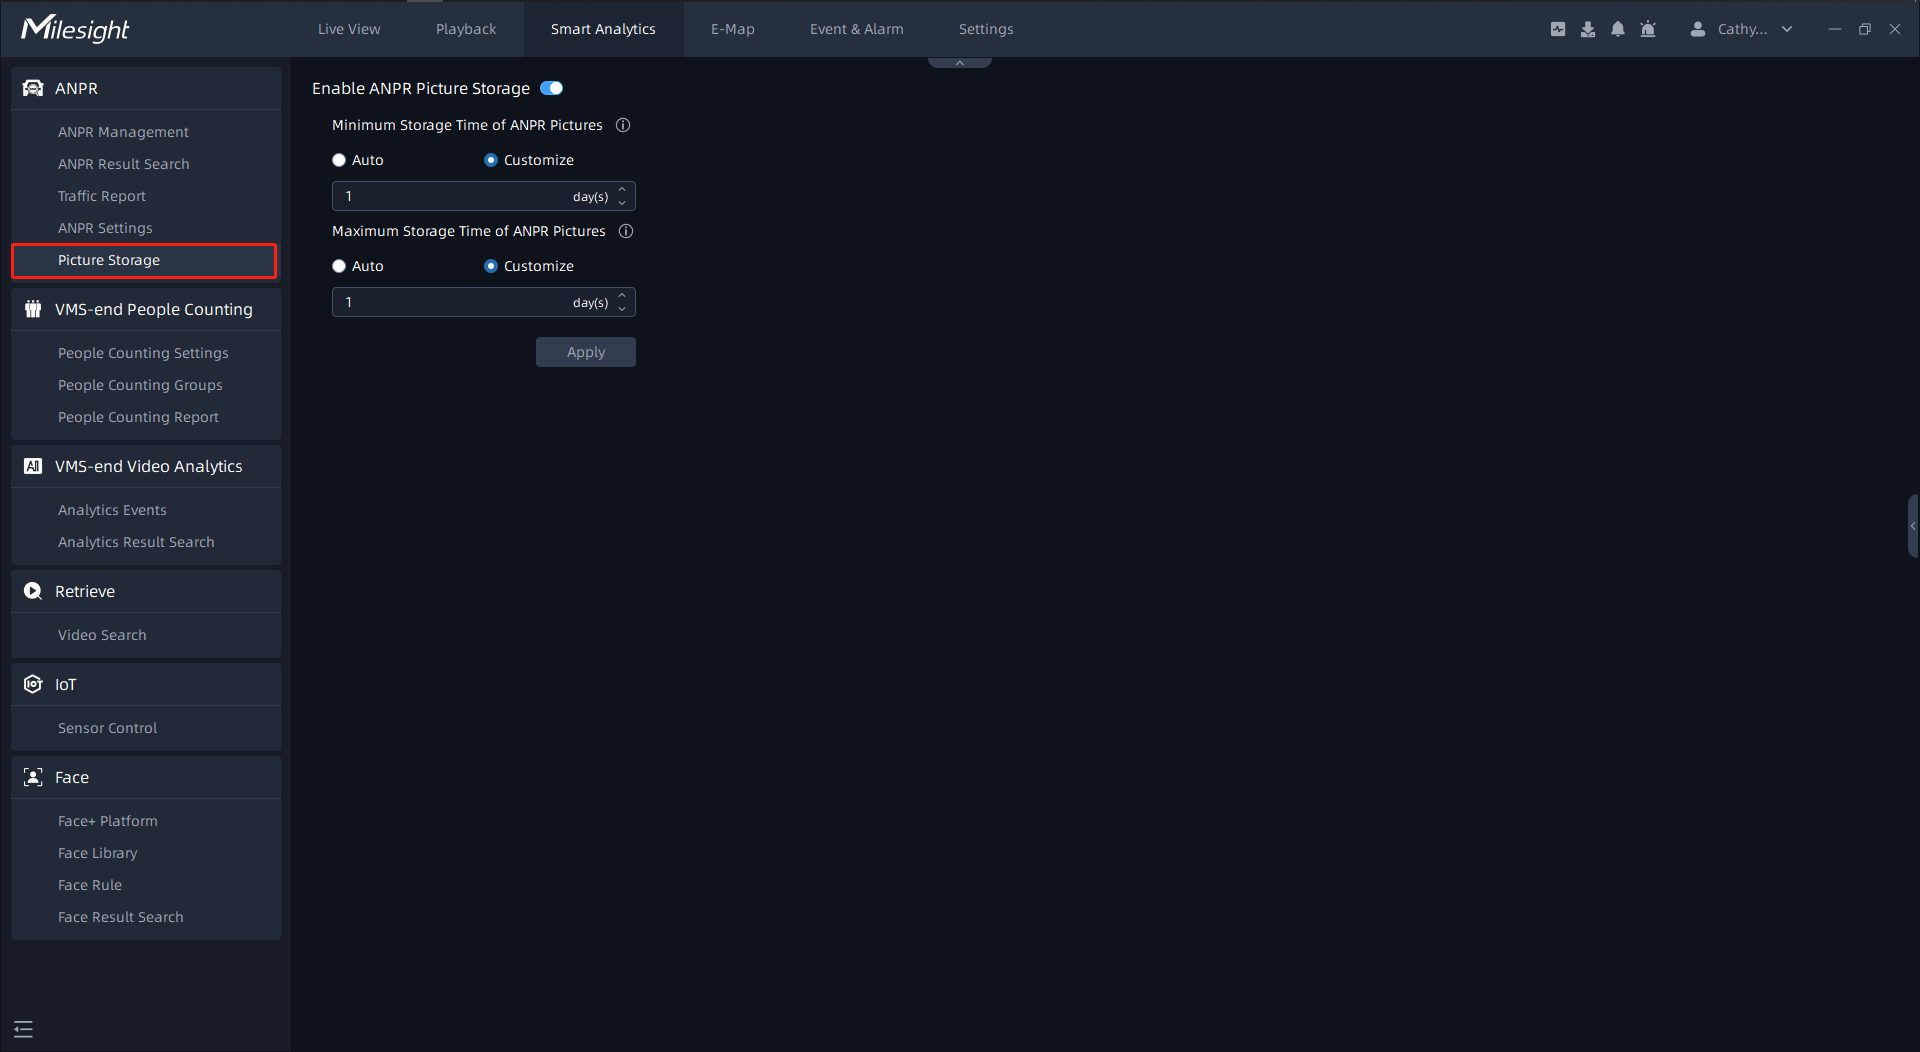Select Auto for maximum storage time

339,266
